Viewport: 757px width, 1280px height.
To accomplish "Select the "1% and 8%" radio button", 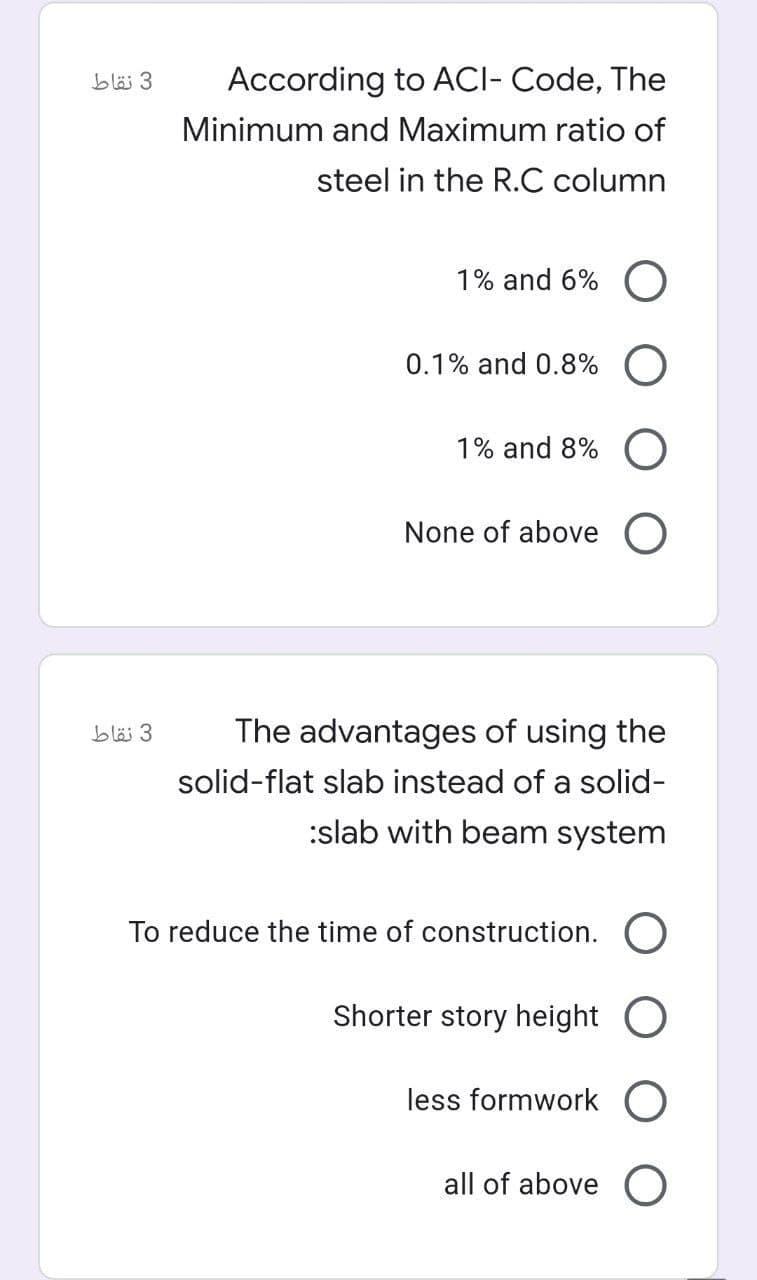I will coord(644,449).
